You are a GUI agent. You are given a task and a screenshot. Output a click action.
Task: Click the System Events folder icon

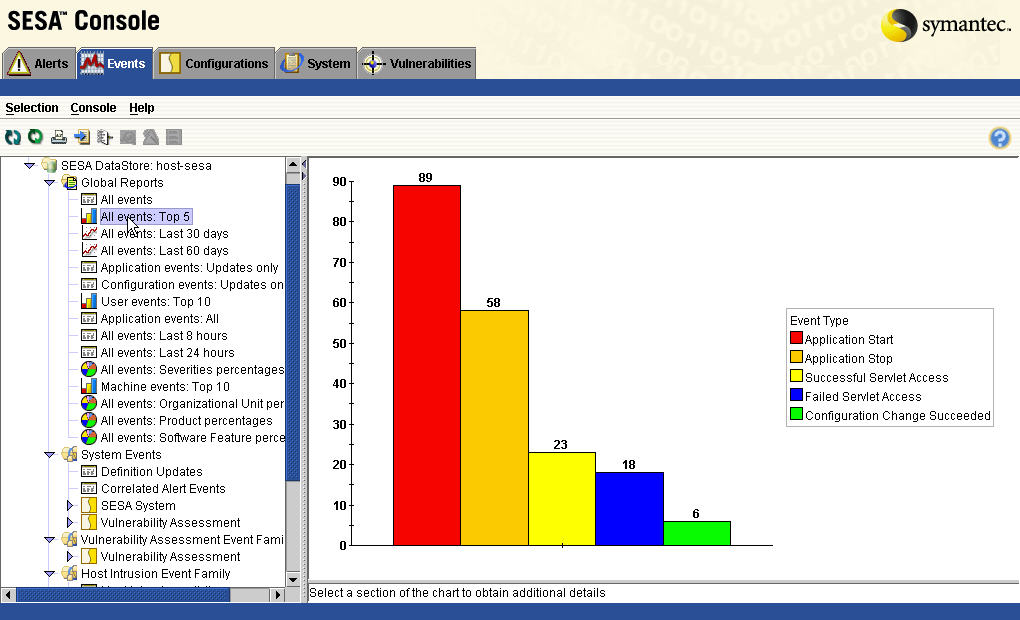69,454
